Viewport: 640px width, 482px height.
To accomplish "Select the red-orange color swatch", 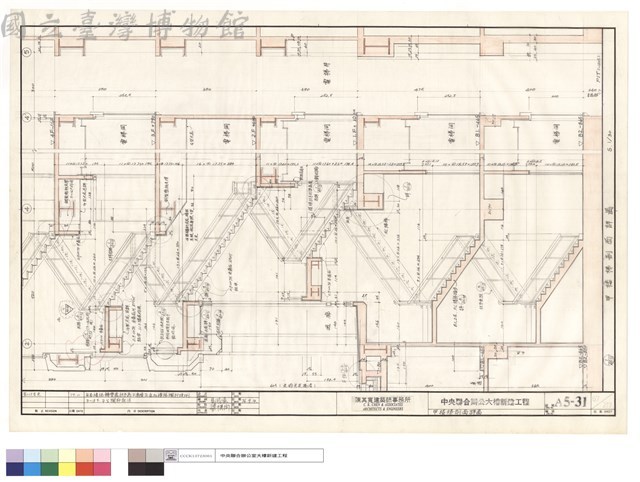I will (85, 469).
